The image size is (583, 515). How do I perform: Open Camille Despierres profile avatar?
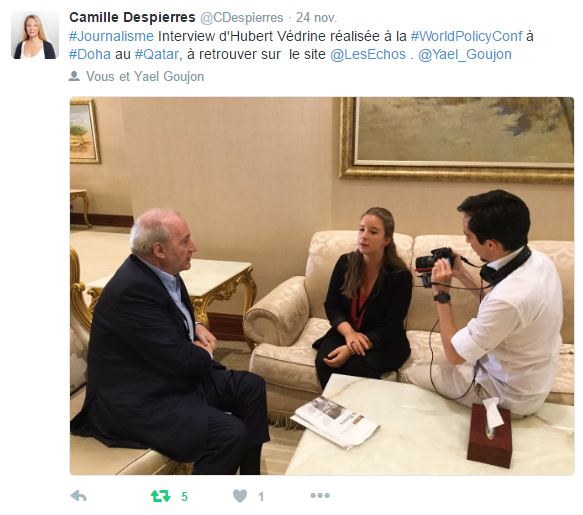tap(35, 35)
